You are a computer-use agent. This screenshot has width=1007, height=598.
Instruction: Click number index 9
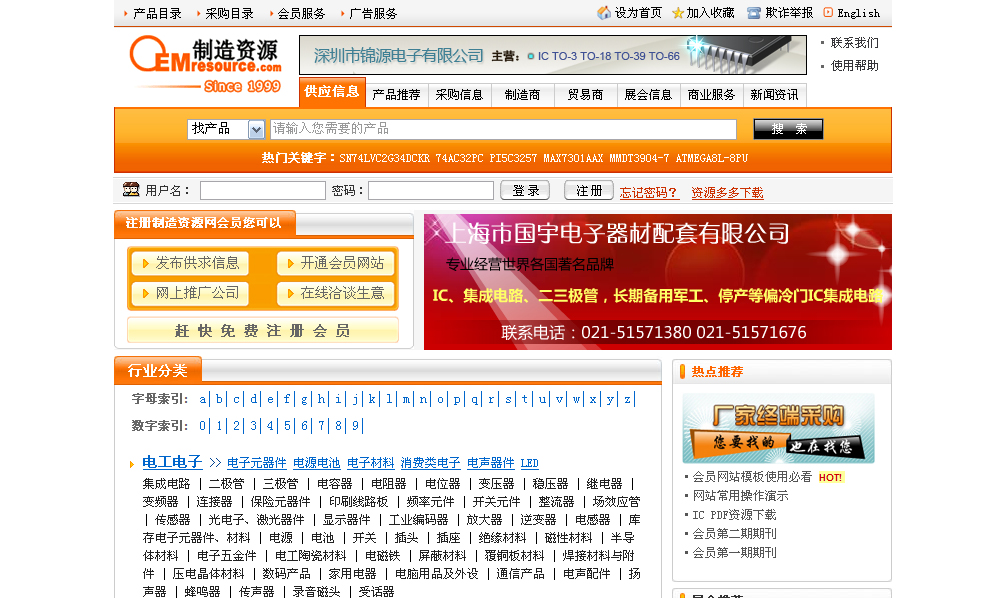pos(355,426)
